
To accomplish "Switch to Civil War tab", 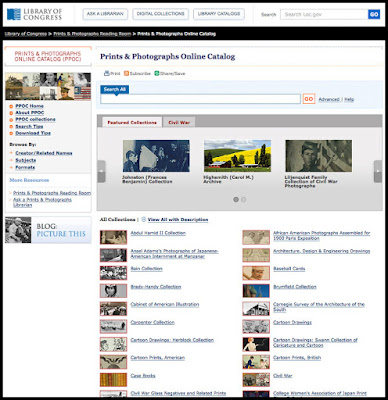I will [x=179, y=122].
